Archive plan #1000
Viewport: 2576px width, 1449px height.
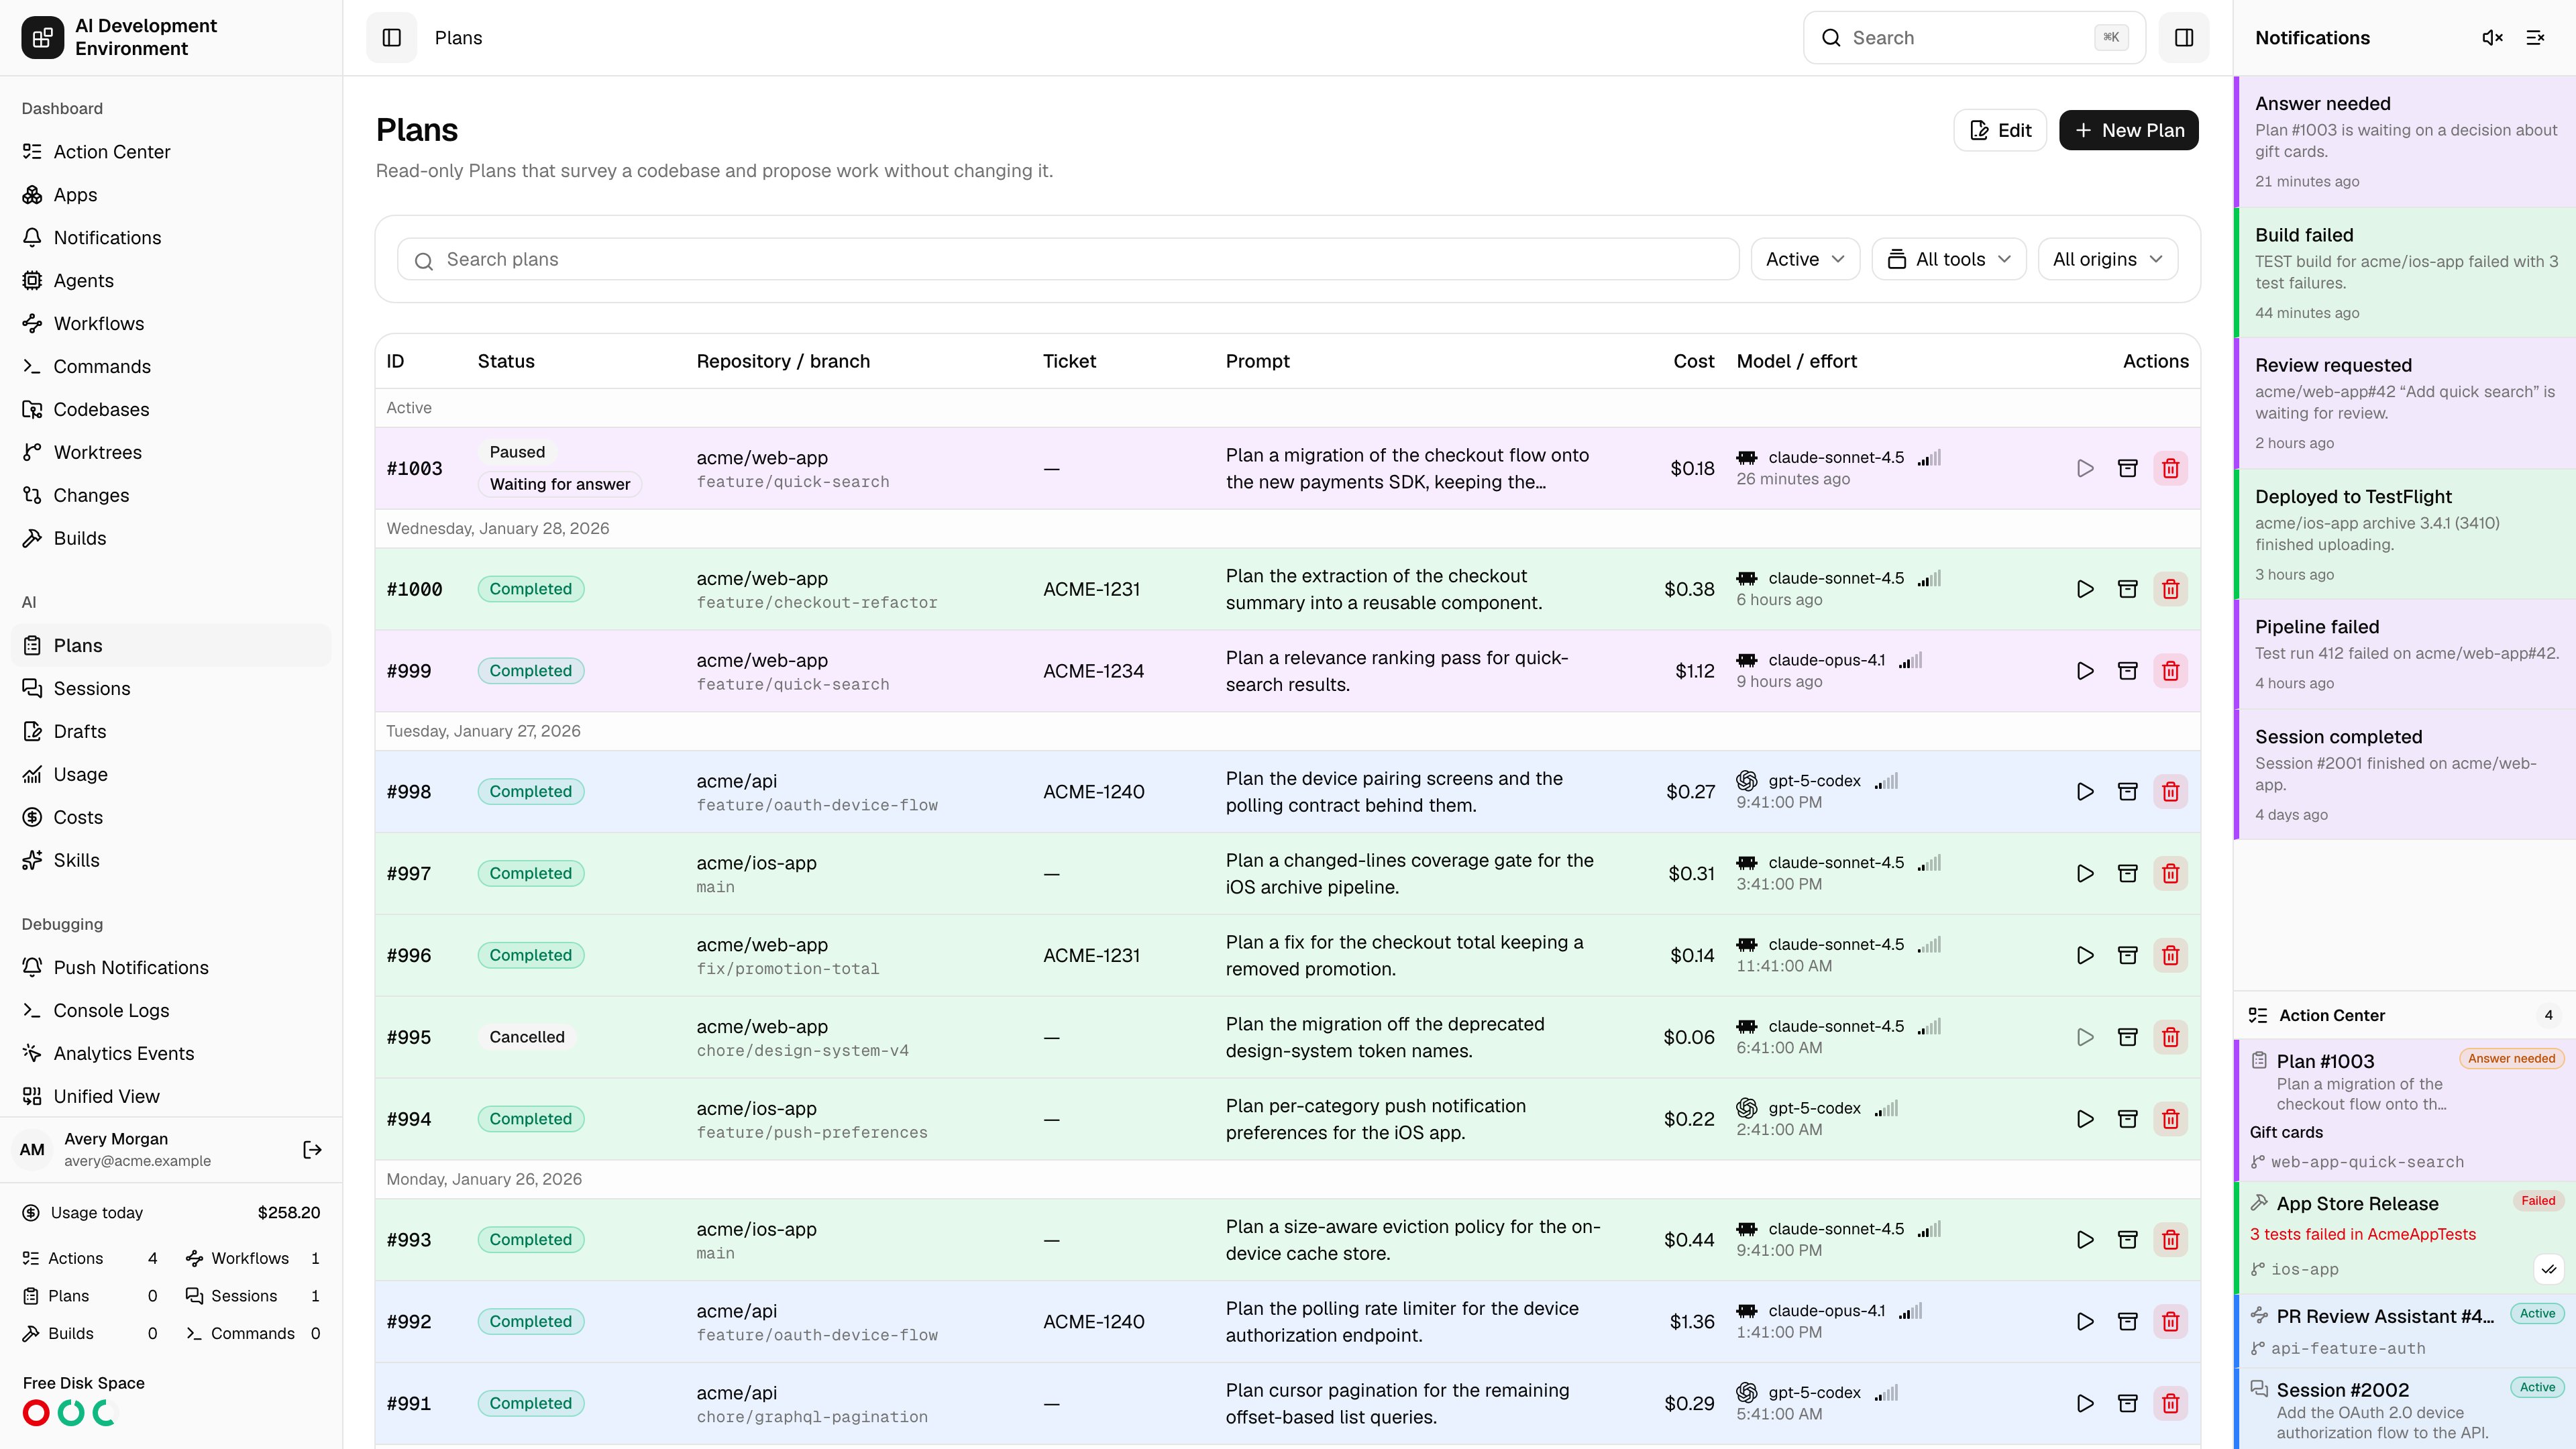(x=2127, y=589)
